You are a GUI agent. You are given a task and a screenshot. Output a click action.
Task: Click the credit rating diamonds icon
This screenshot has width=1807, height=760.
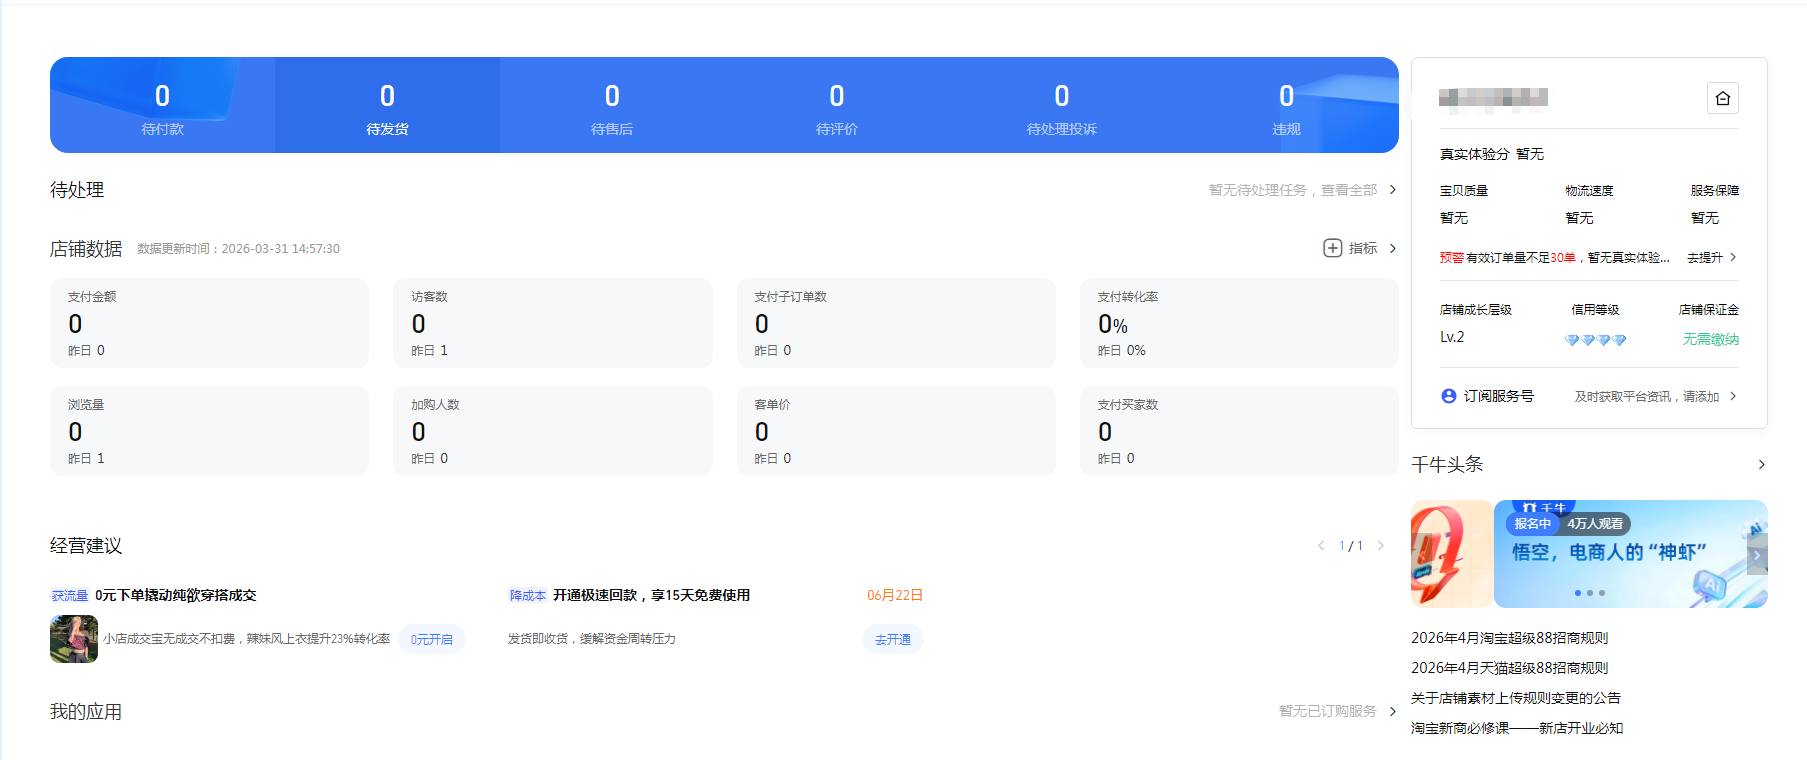tap(1595, 340)
